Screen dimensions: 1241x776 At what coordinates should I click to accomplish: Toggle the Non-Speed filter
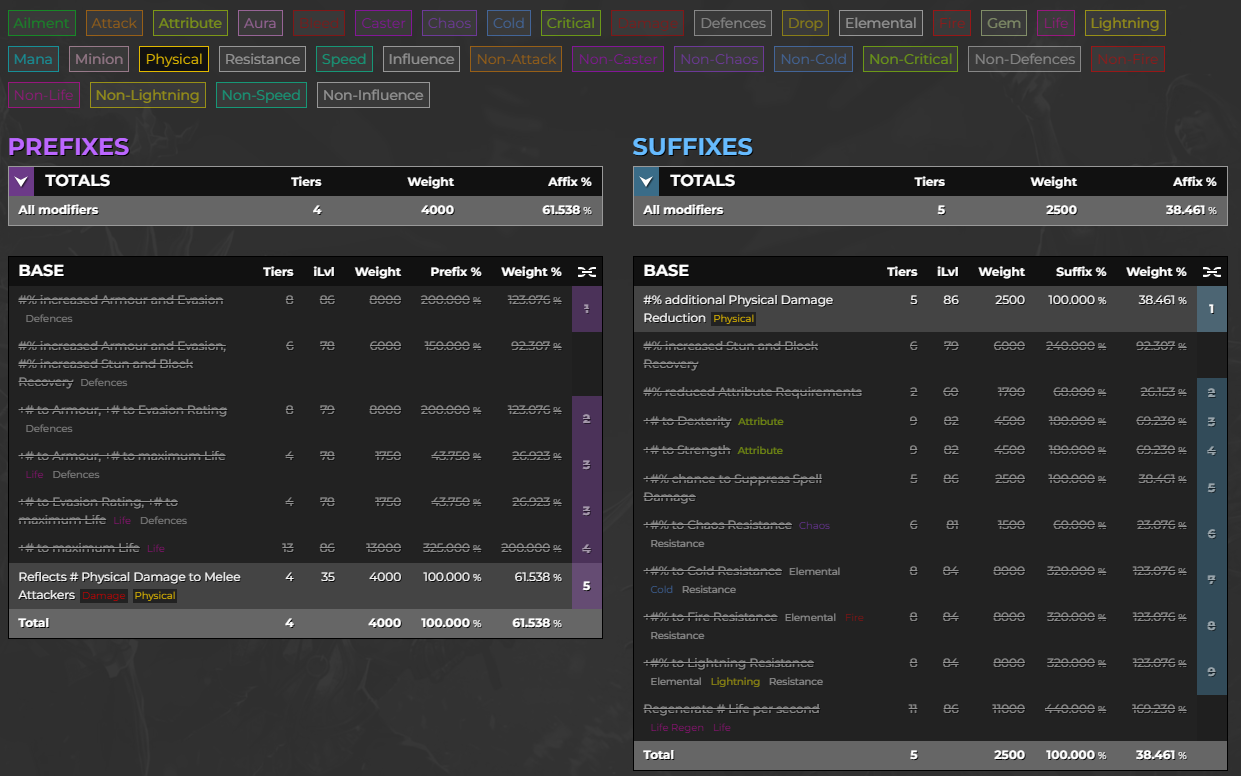click(x=261, y=95)
